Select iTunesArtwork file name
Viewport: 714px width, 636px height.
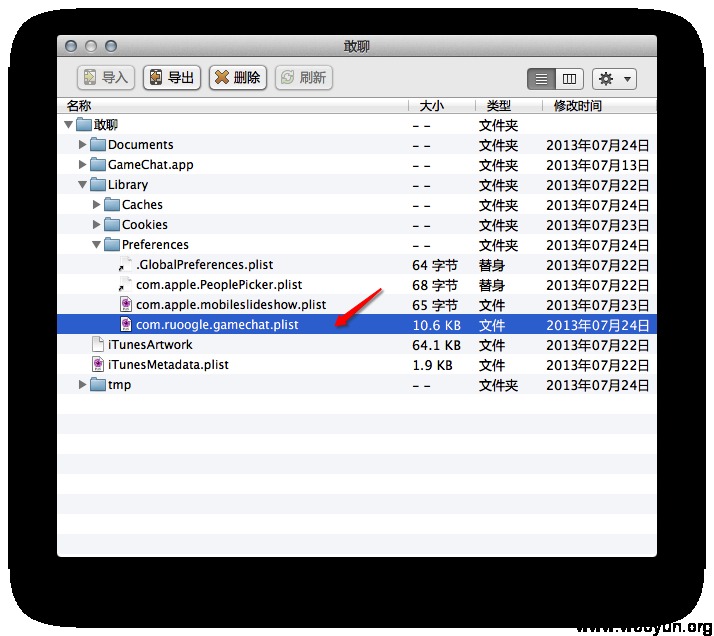(150, 345)
